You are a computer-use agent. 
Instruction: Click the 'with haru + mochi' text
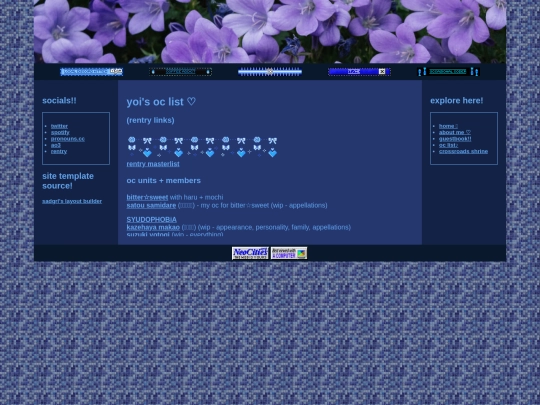[x=196, y=197]
